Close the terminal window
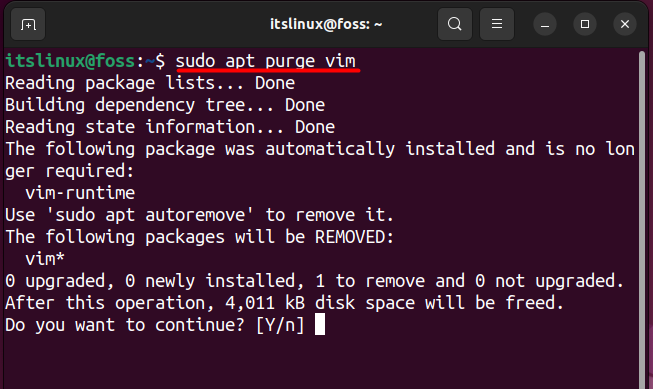 coord(625,25)
